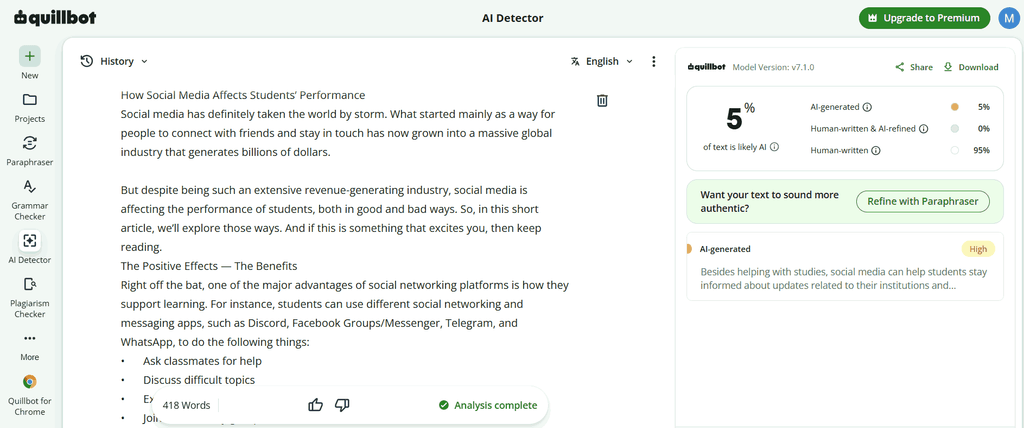
Task: Click Upgrade to Premium button
Action: pyautogui.click(x=924, y=18)
